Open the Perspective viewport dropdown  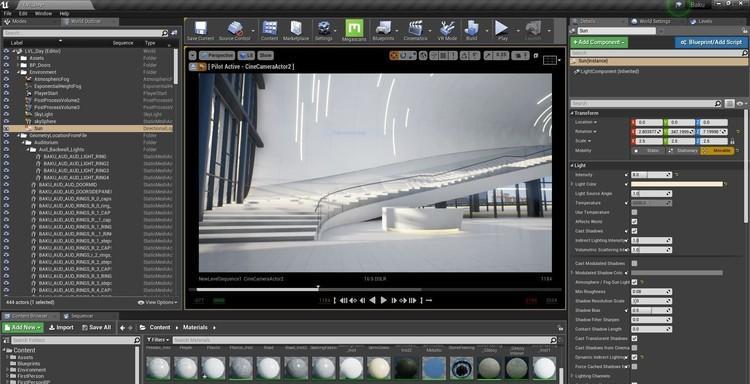(217, 55)
